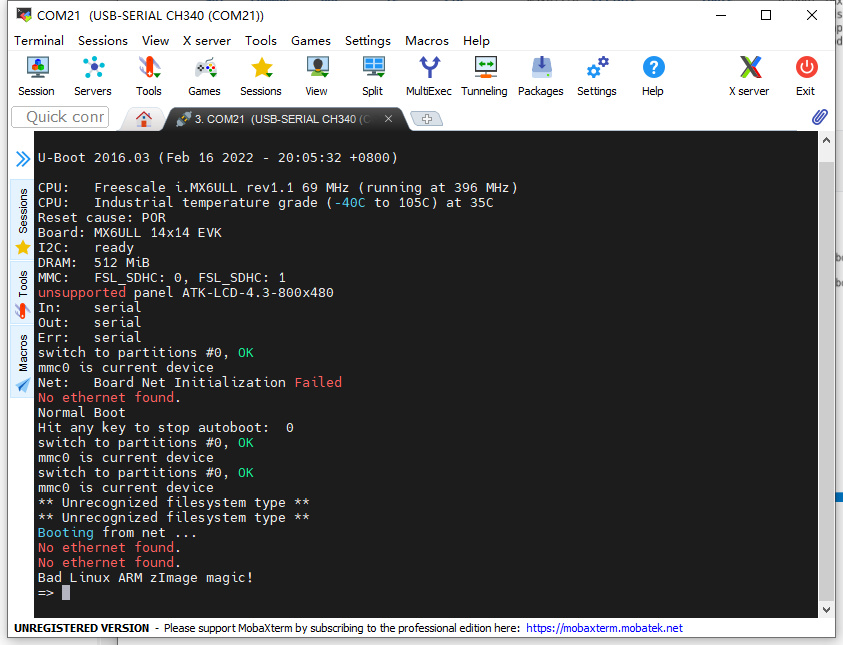Open a new tab with the plus button
The height and width of the screenshot is (645, 843).
[426, 119]
